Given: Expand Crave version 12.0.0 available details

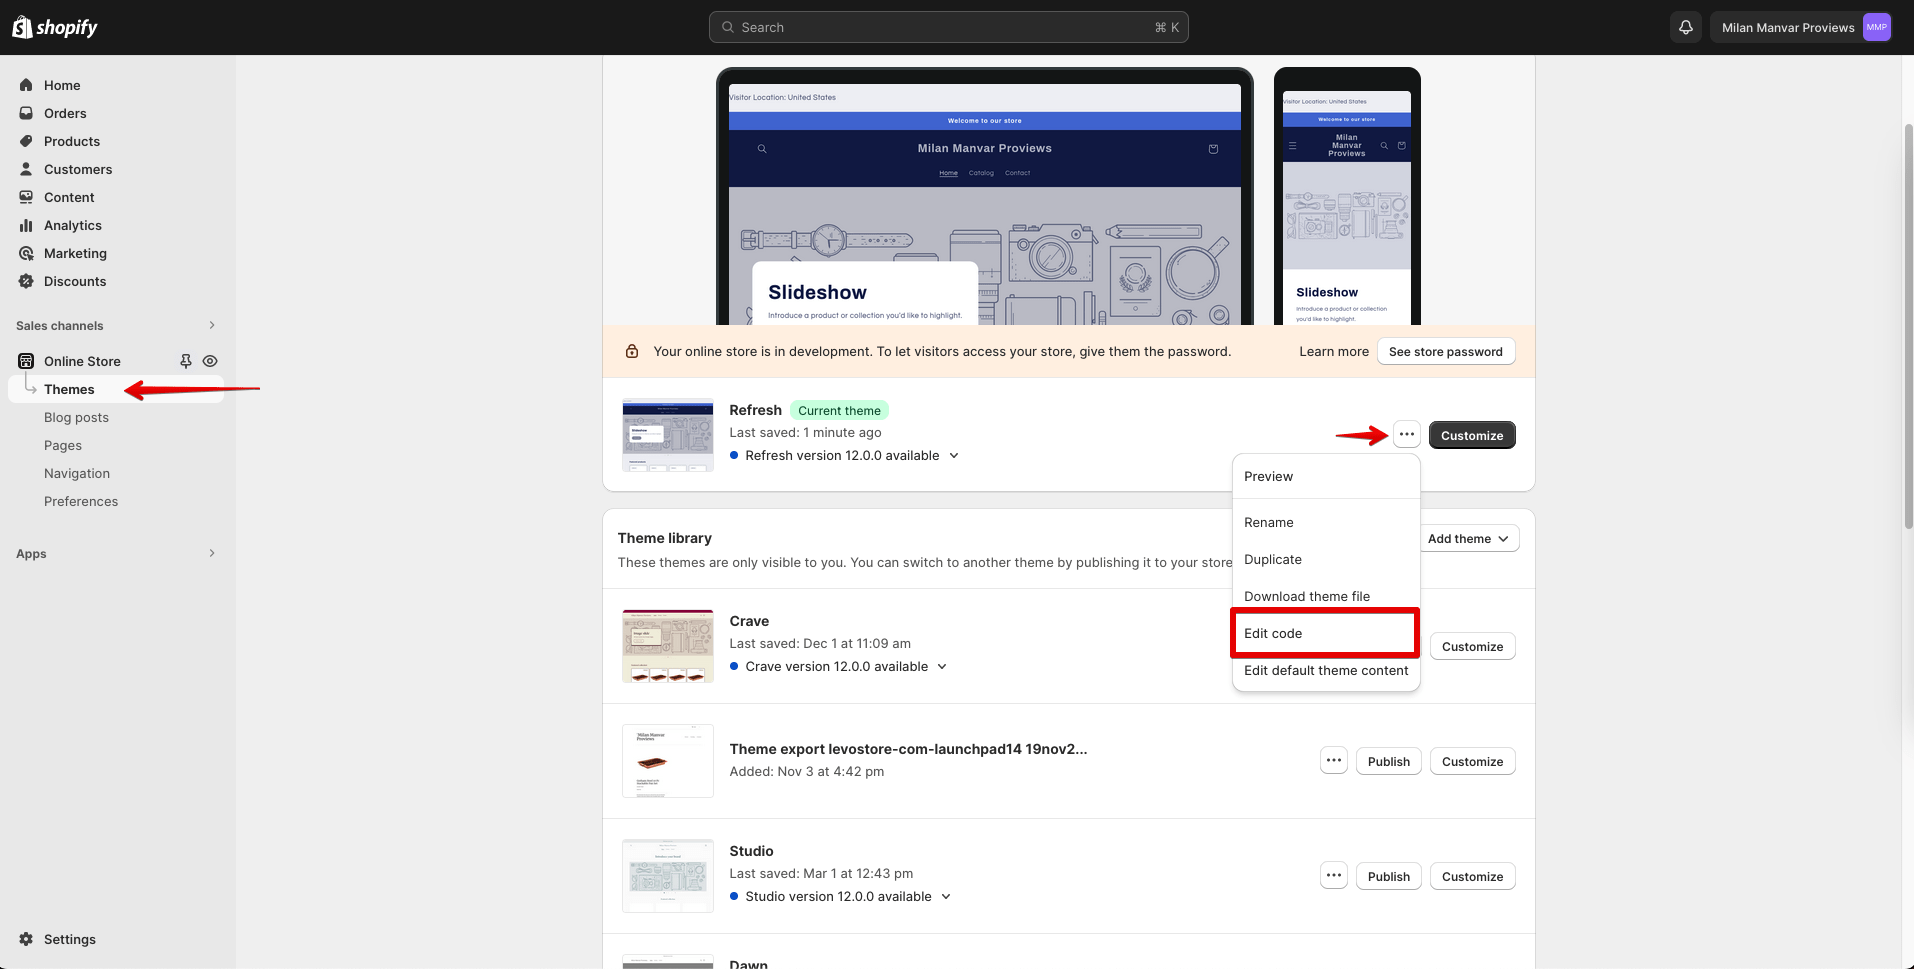Looking at the screenshot, I should point(942,666).
